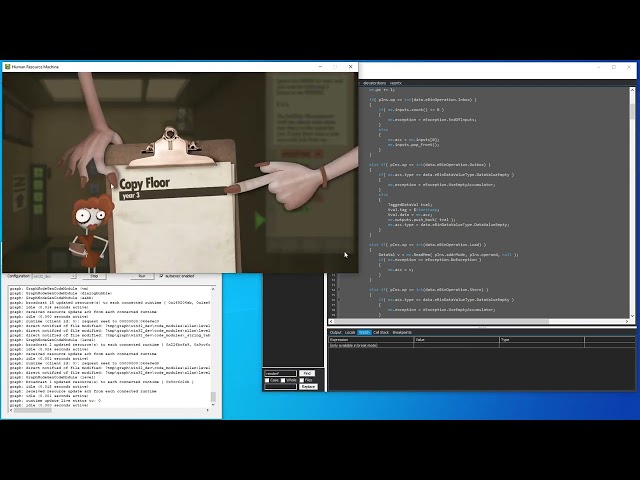Click the code editor vertical scrollbar thumb
The width and height of the screenshot is (640, 480).
point(632,111)
